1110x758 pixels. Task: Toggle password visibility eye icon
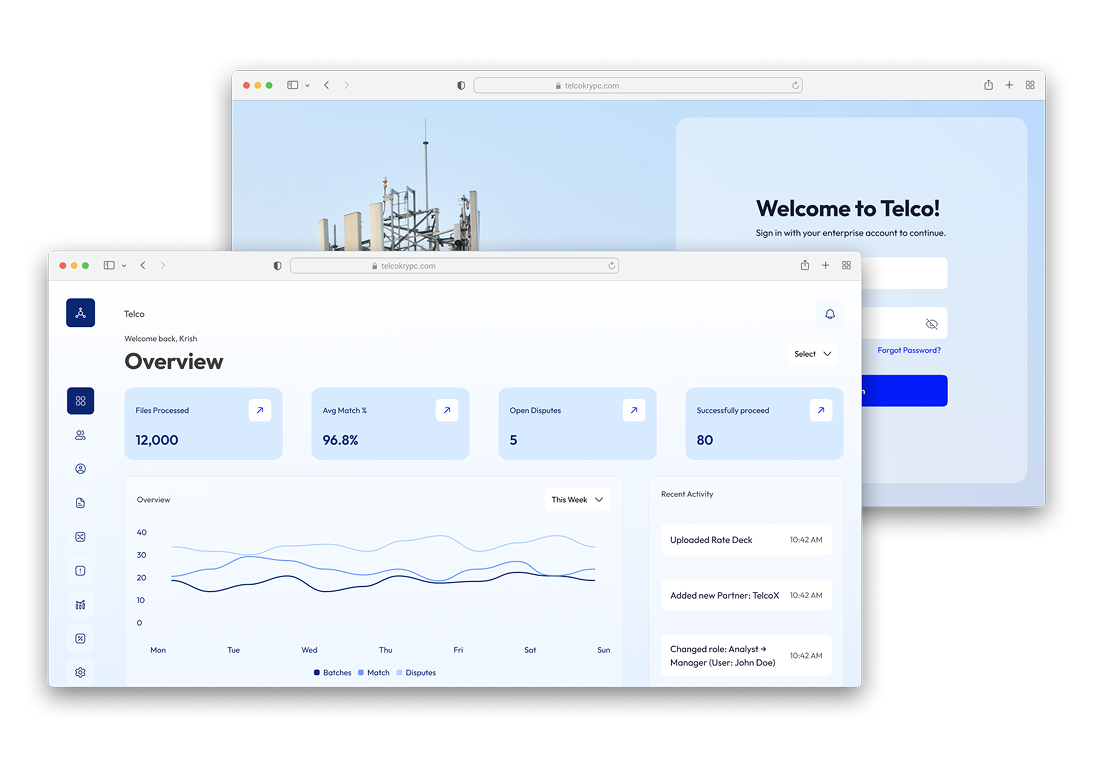pyautogui.click(x=931, y=324)
